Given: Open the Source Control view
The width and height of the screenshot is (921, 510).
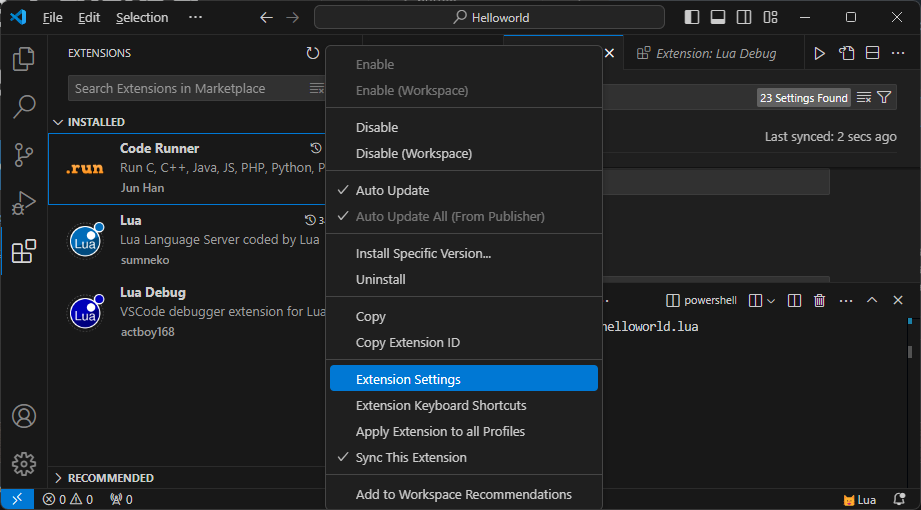Looking at the screenshot, I should 24,155.
